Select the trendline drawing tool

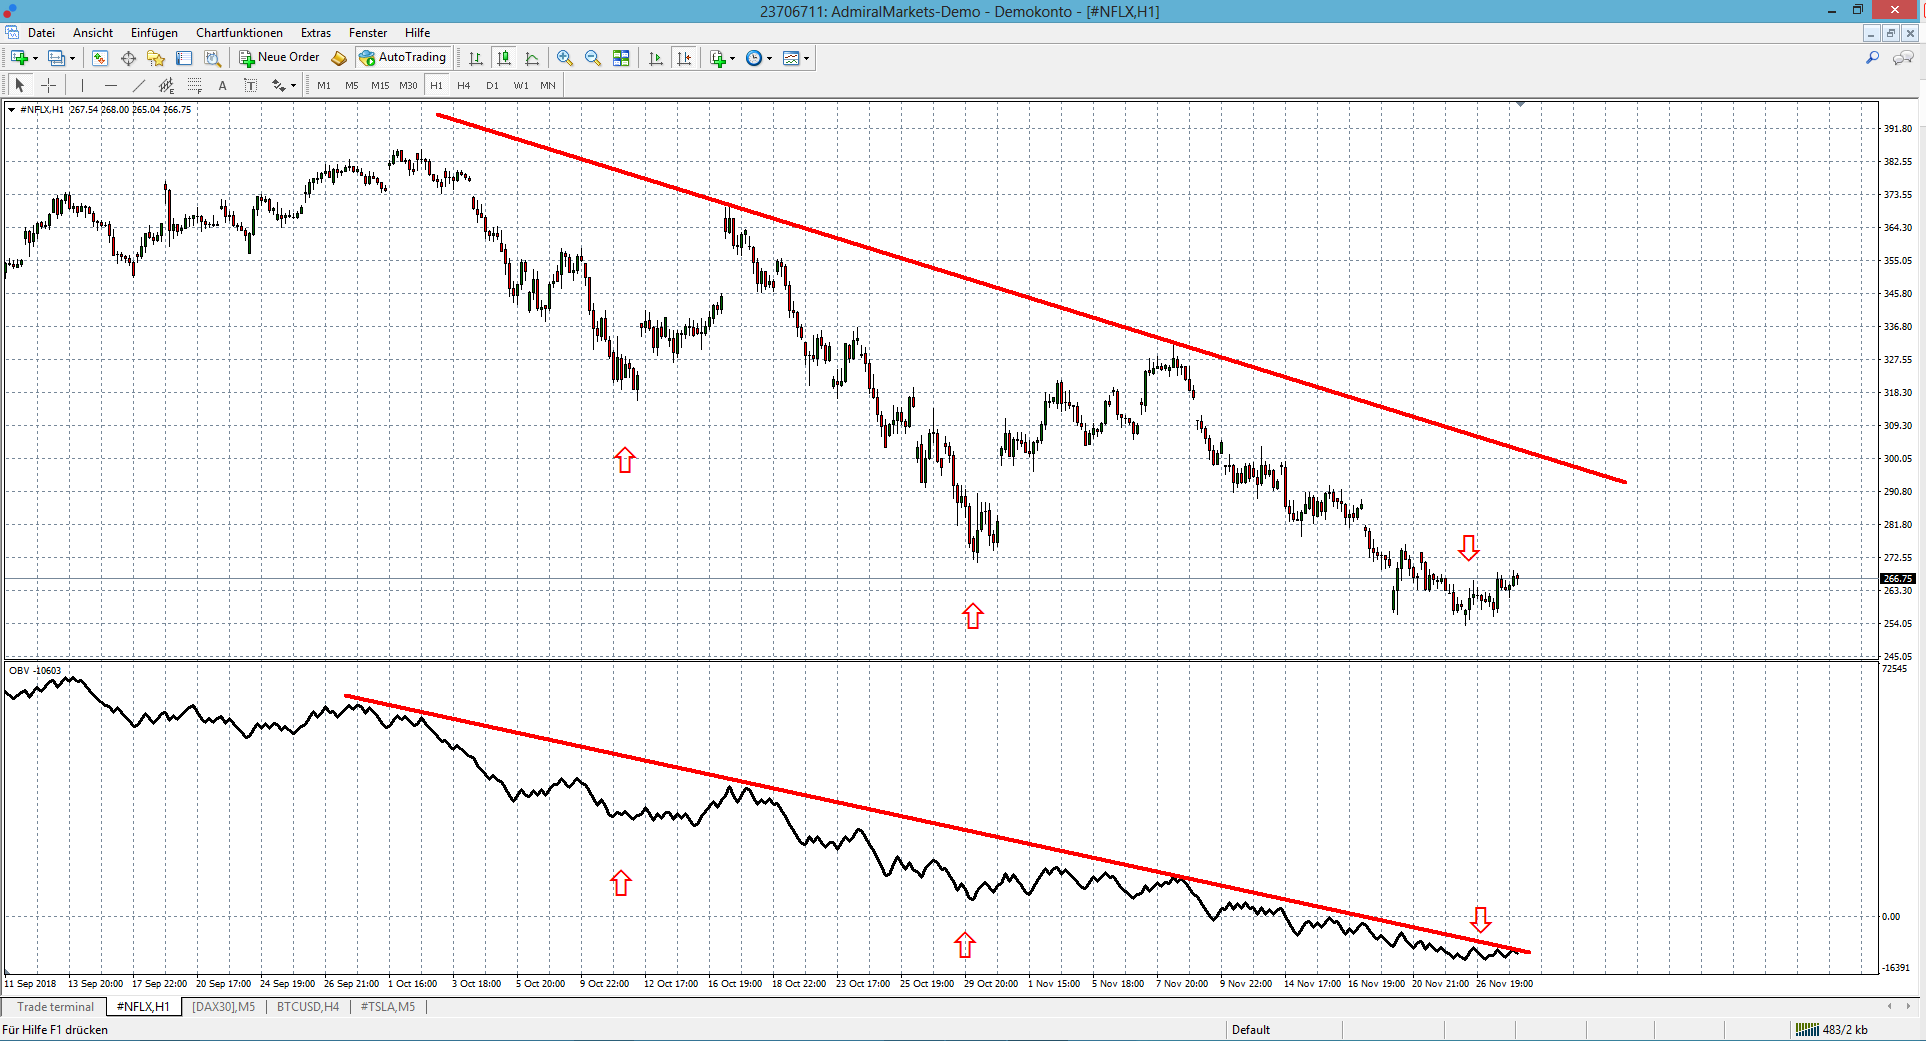click(x=139, y=85)
